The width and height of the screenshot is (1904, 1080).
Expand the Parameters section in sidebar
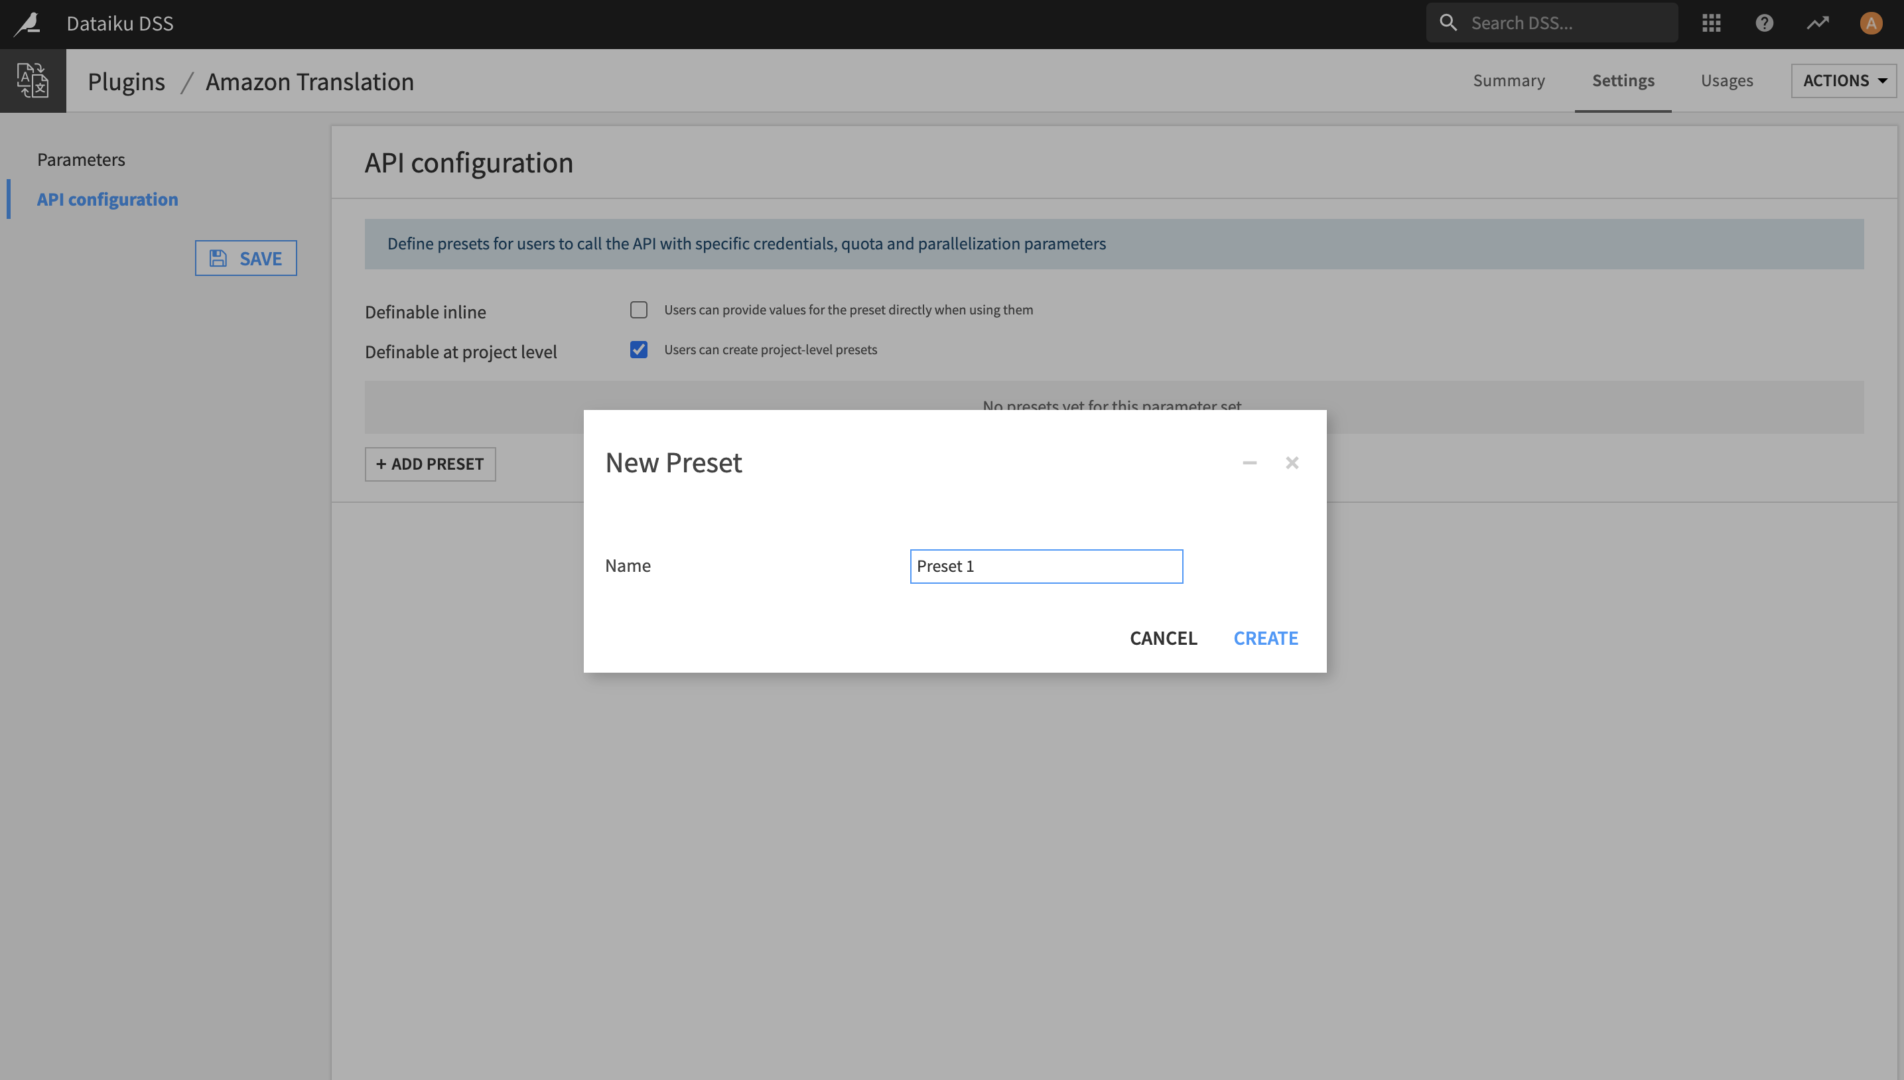tap(81, 159)
